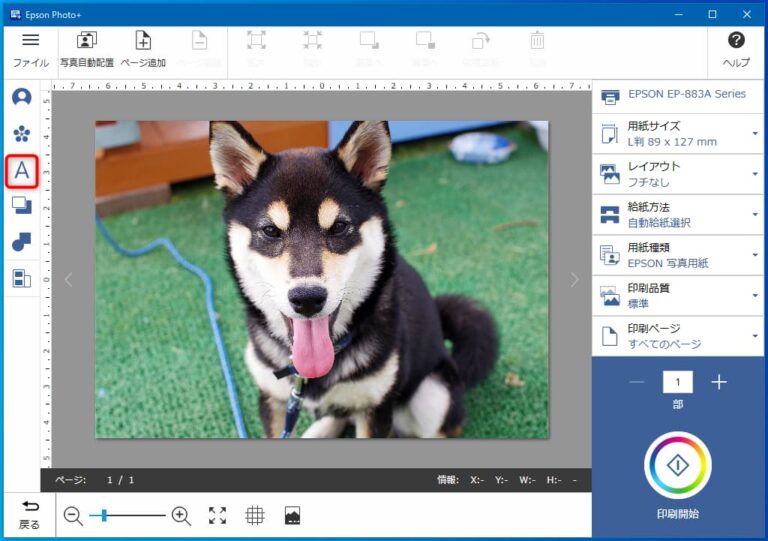Click the dog photo on canvas
Viewport: 768px width, 541px height.
[322, 280]
